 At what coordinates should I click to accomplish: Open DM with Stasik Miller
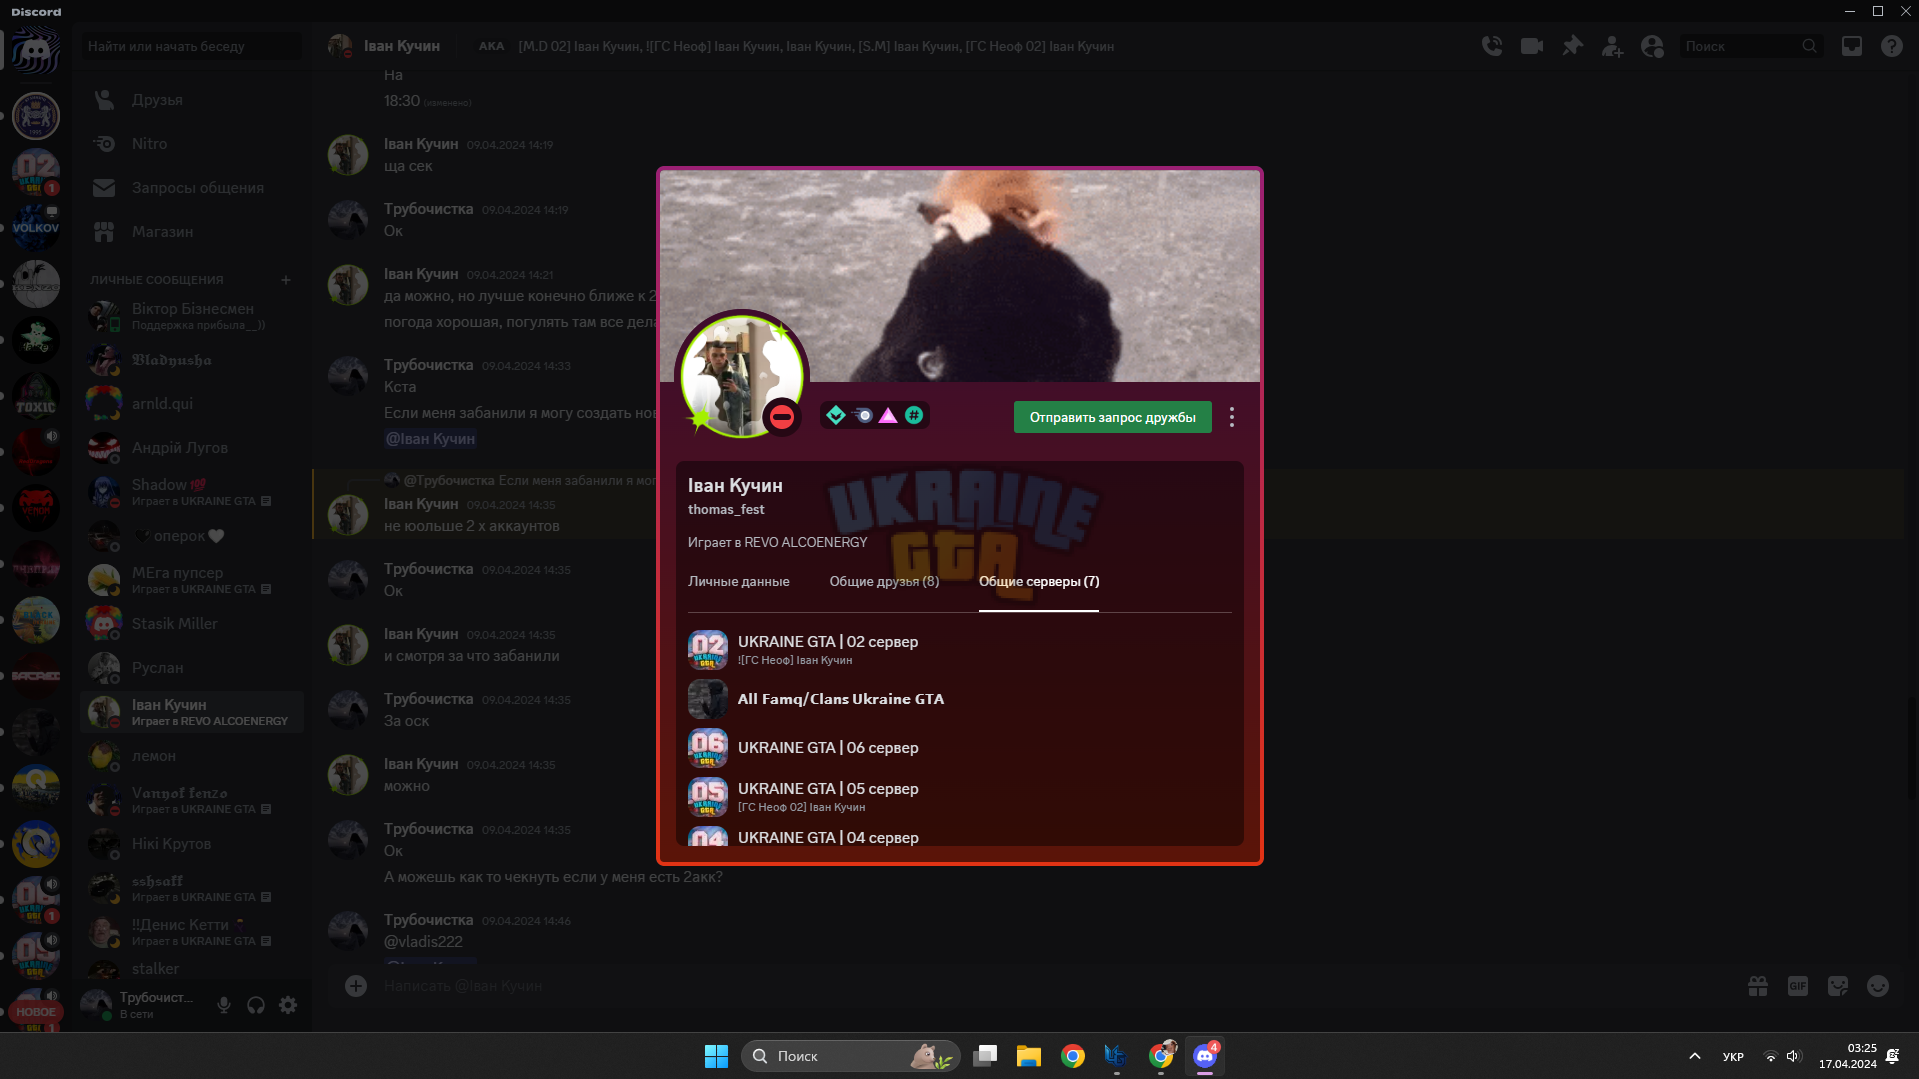[192, 624]
